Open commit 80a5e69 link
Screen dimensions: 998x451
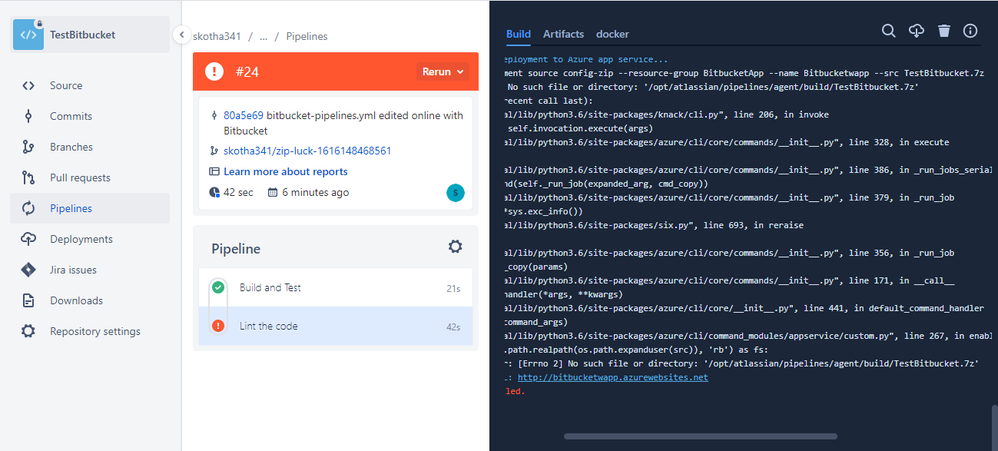click(x=243, y=116)
